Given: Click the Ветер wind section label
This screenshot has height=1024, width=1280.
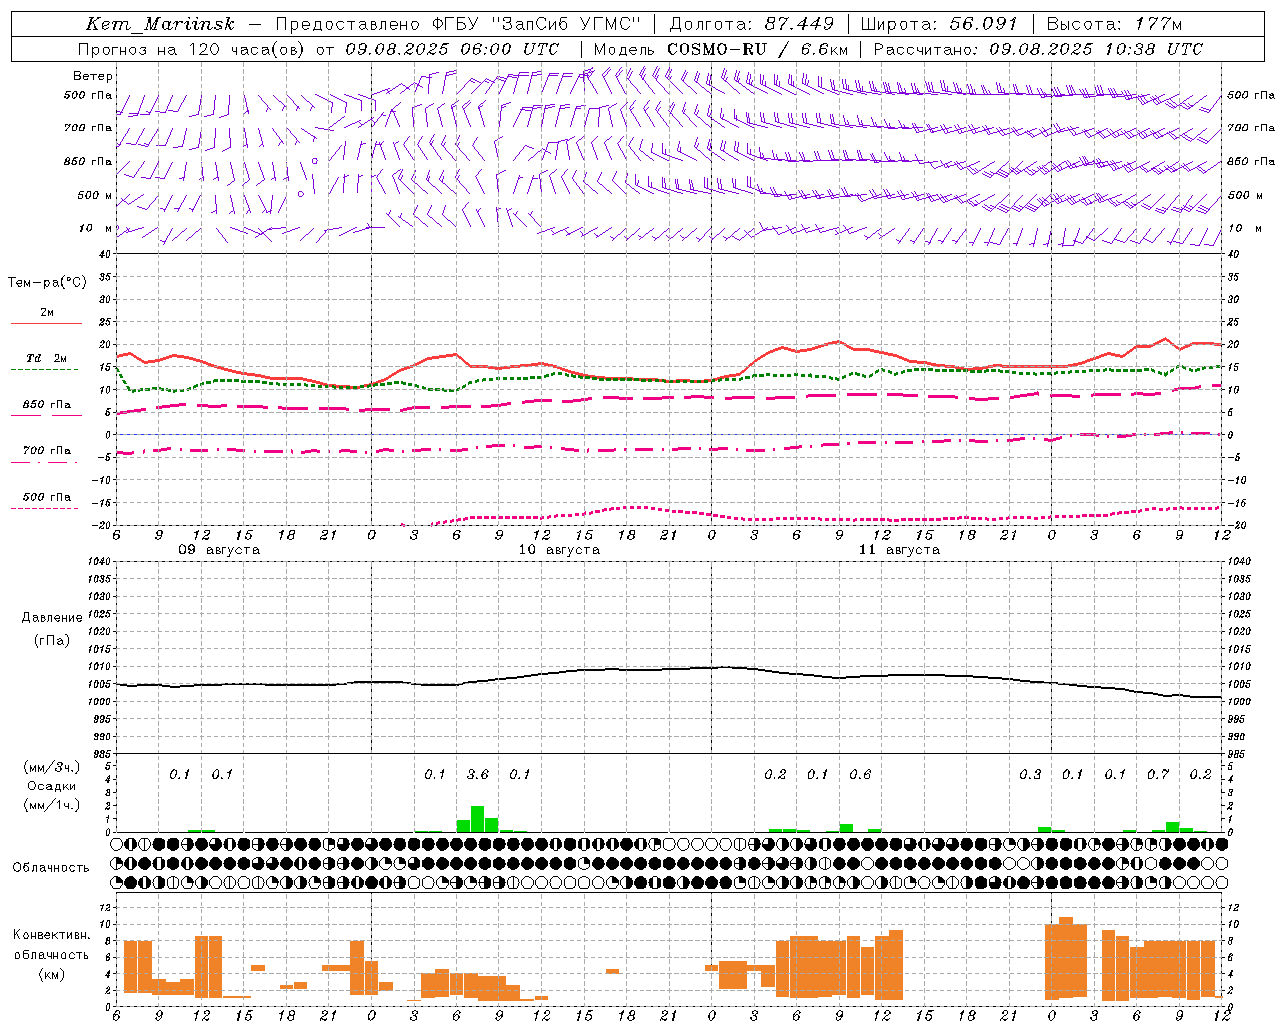Looking at the screenshot, I should click(93, 76).
